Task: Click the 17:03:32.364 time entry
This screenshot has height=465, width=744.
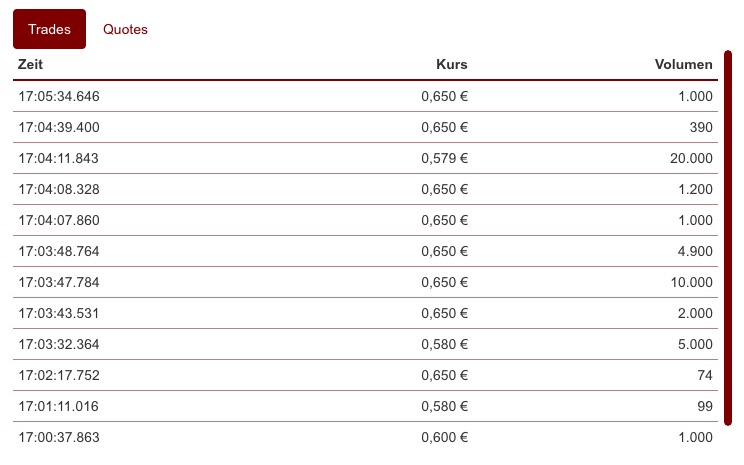Action: click(x=59, y=344)
